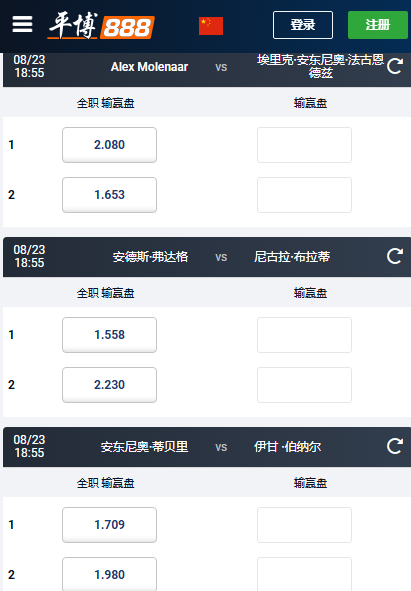Image resolution: width=411 pixels, height=591 pixels.
Task: Choose the 1.980 odds for 伊甘·伯纳尔
Action: 109,574
